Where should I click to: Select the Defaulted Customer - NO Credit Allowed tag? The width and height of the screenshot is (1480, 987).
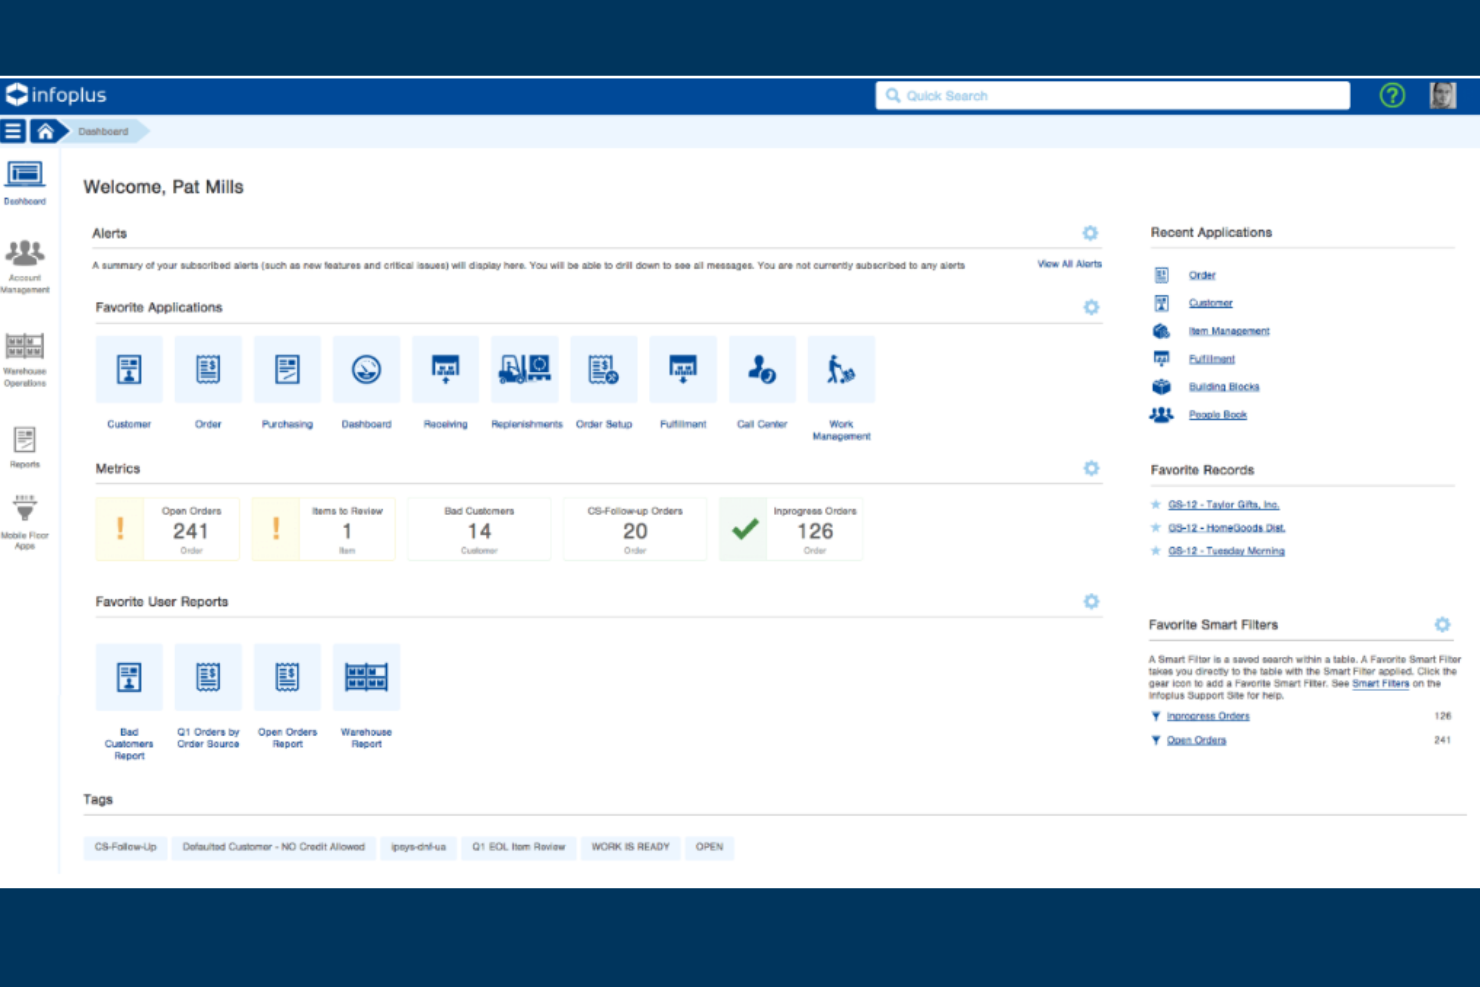274,847
